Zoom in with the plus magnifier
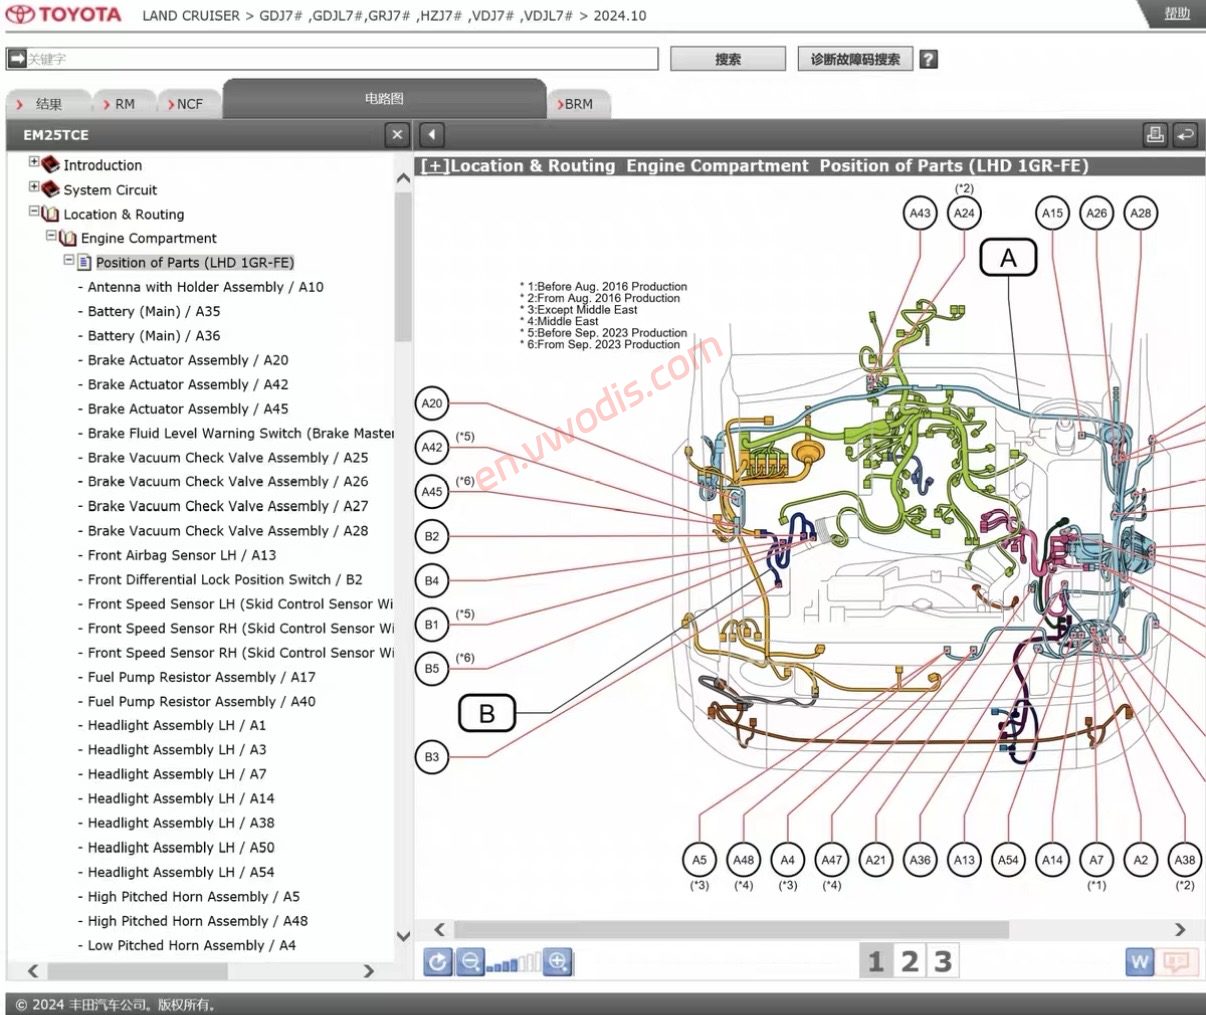This screenshot has height=1015, width=1206. 558,962
